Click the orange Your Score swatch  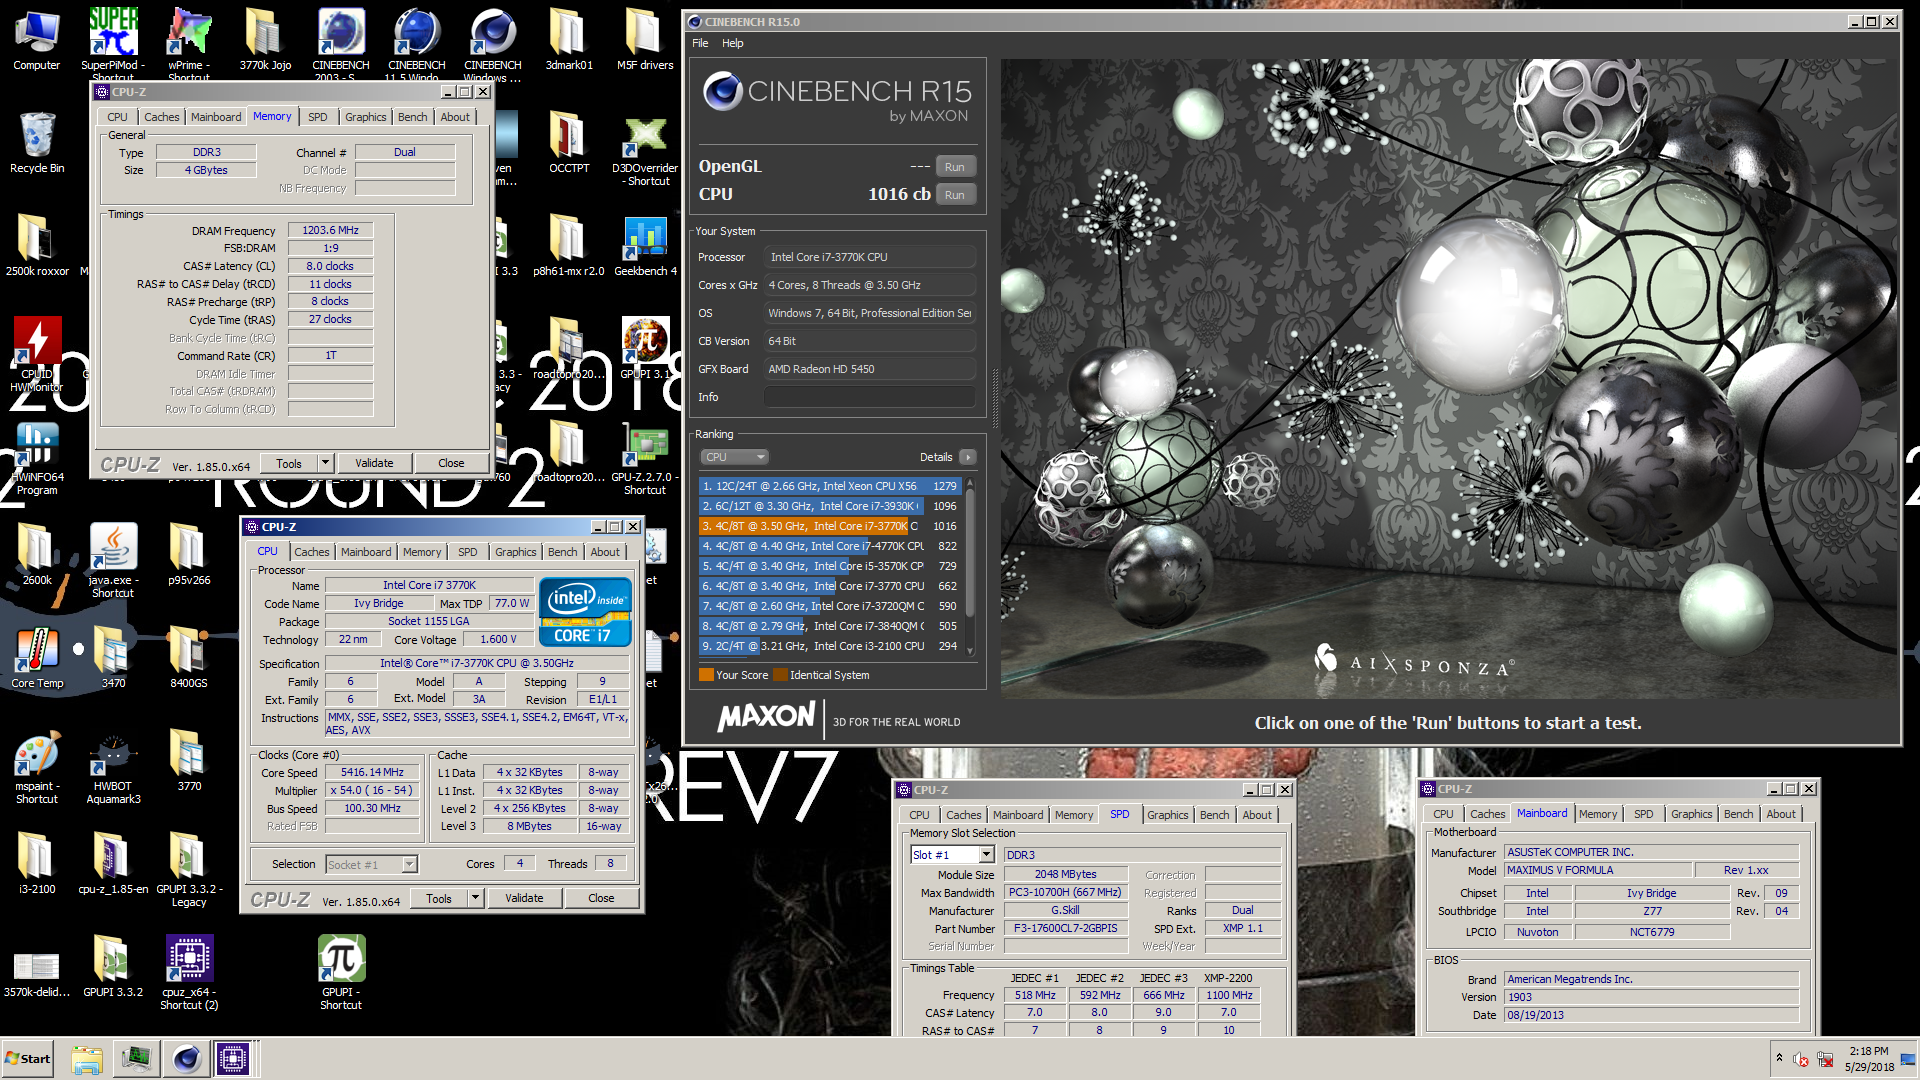click(x=706, y=675)
